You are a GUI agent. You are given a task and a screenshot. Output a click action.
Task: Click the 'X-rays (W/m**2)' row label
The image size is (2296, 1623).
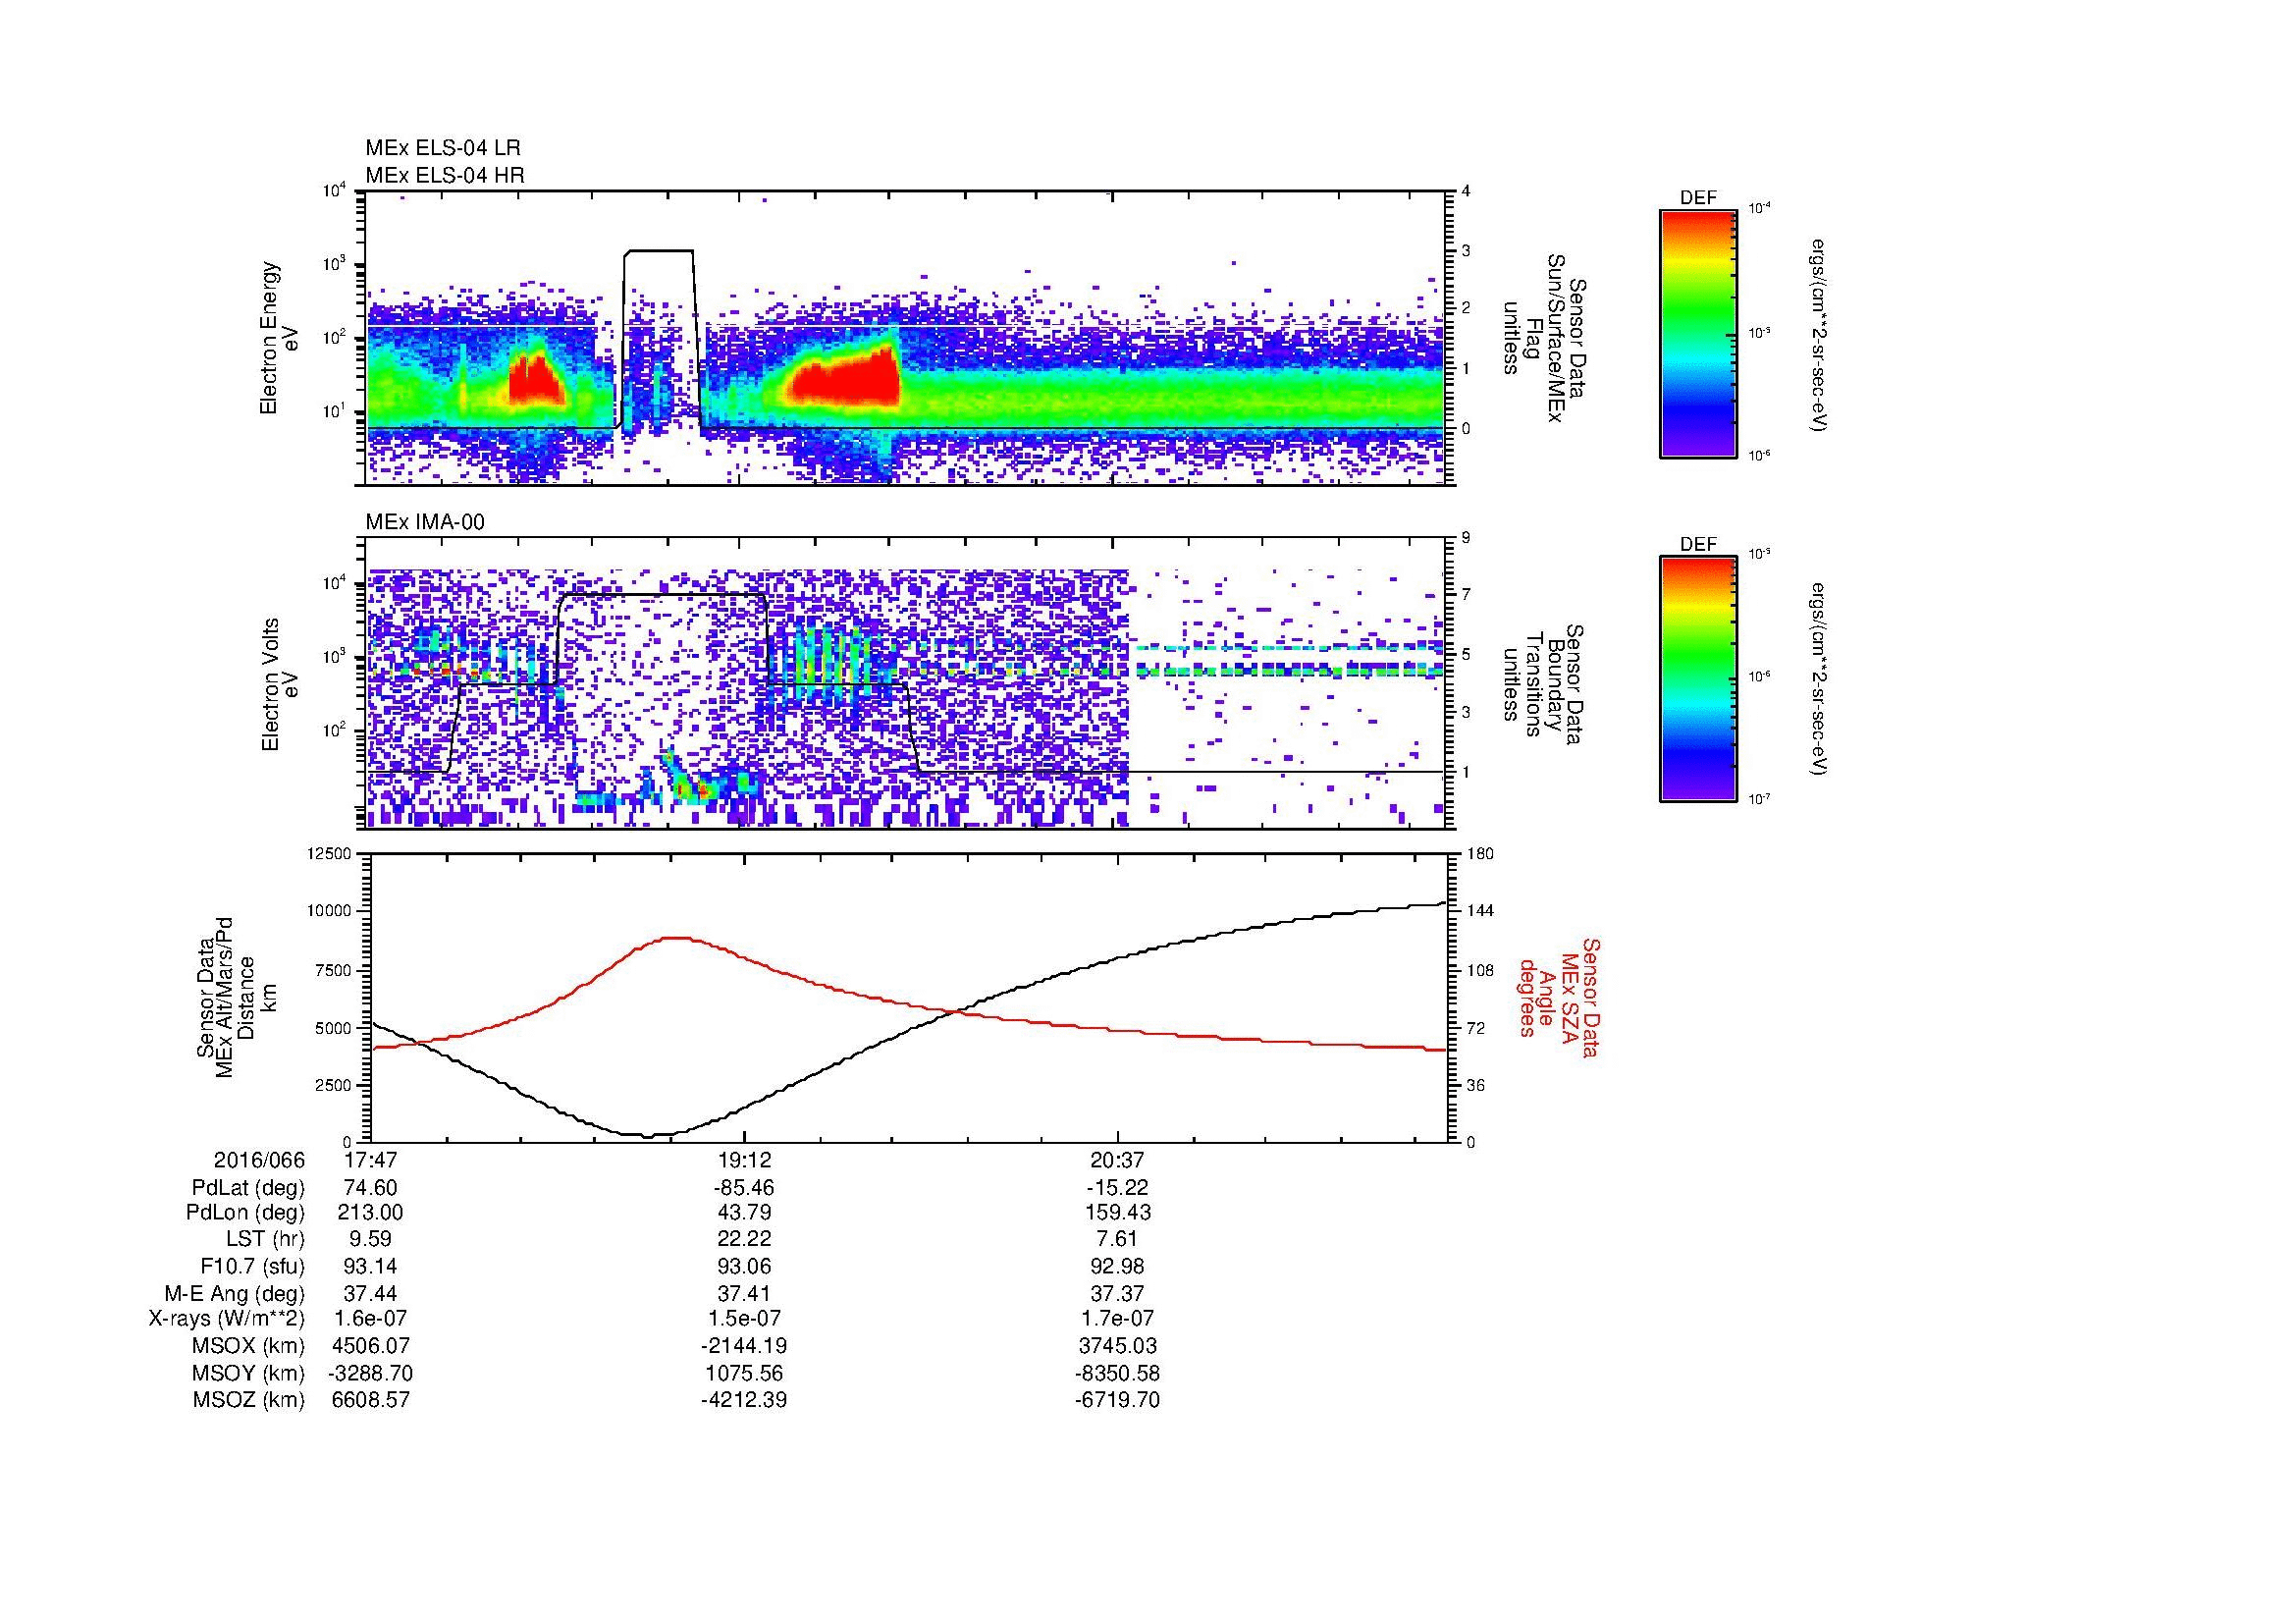coord(227,1319)
